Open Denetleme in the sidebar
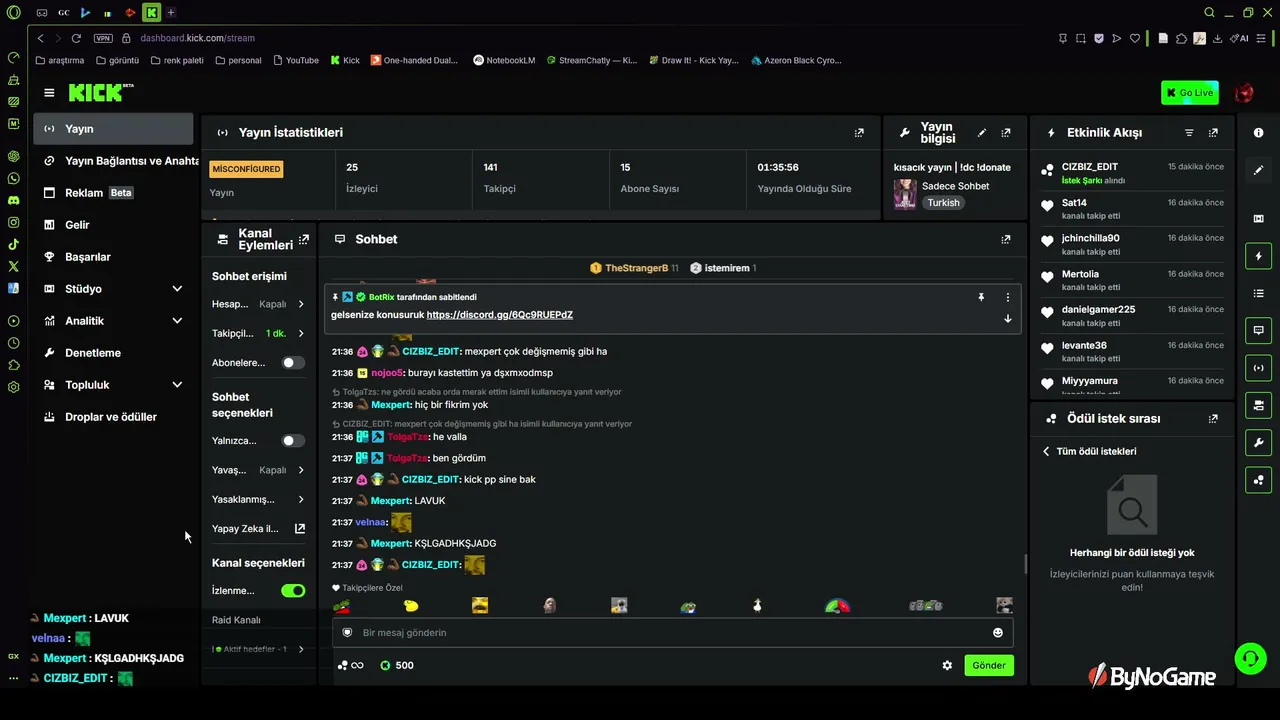The height and width of the screenshot is (720, 1280). coord(113,353)
